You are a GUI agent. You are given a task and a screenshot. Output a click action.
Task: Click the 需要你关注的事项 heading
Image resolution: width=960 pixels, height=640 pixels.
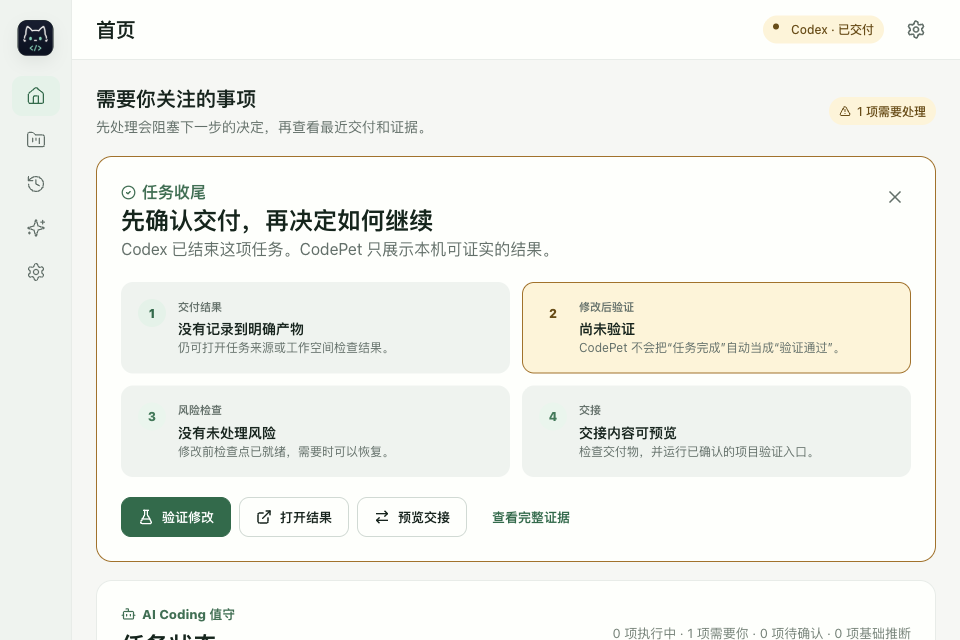[x=176, y=99]
